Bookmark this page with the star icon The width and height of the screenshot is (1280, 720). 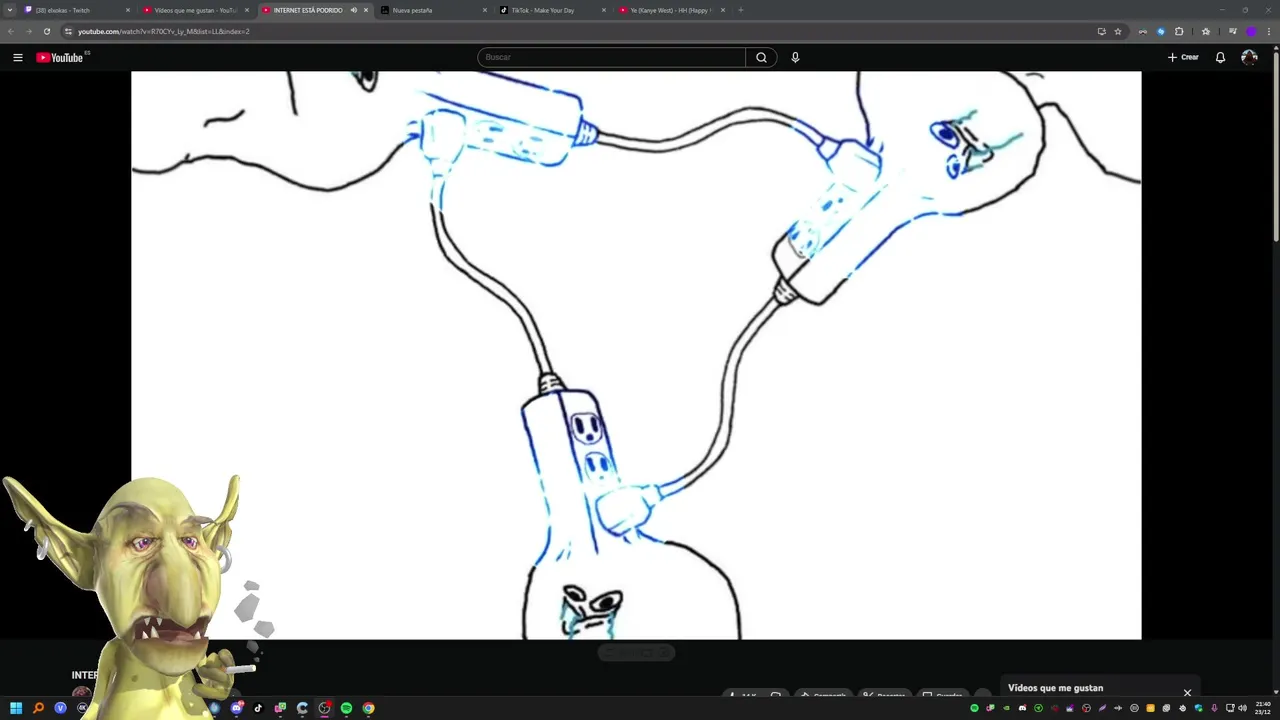click(1118, 31)
